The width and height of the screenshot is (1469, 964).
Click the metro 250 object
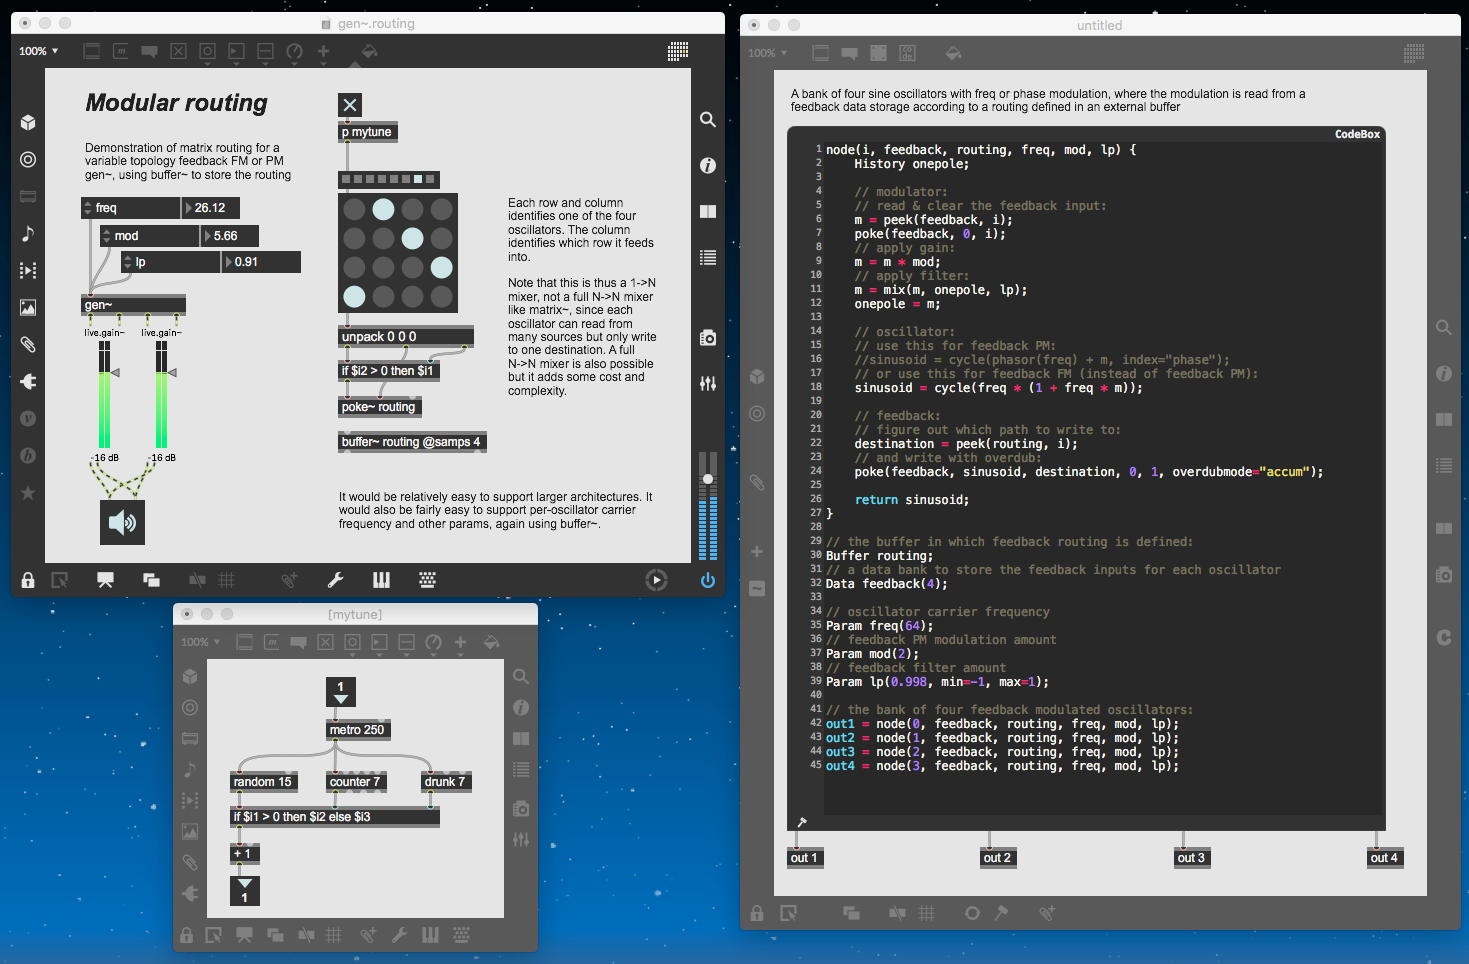tap(357, 730)
